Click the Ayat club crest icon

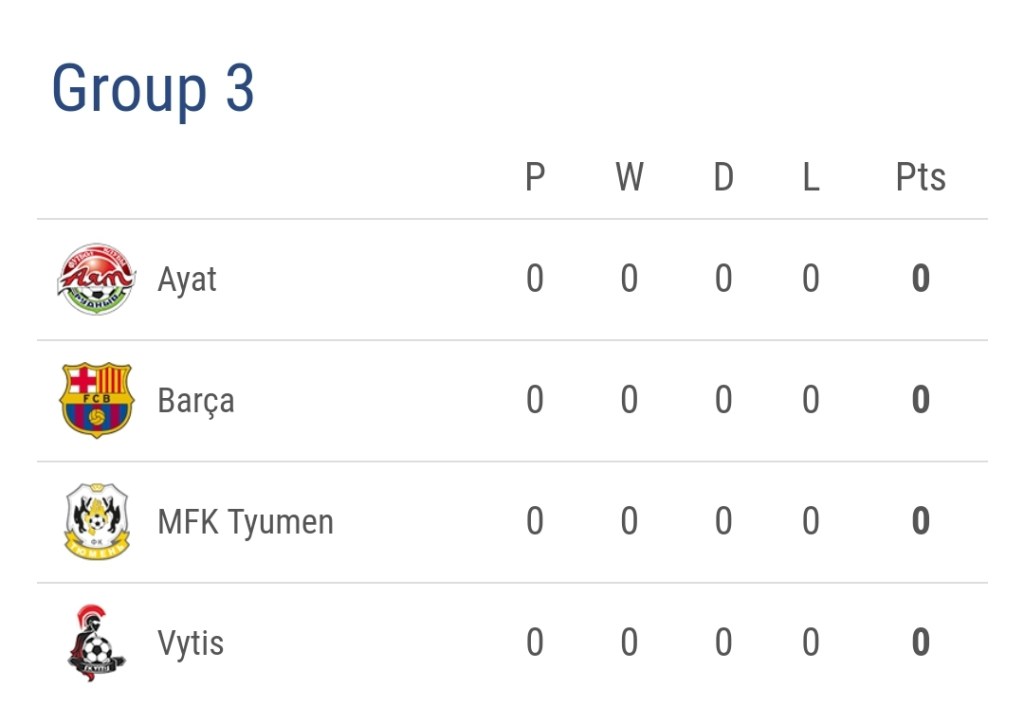click(x=95, y=279)
